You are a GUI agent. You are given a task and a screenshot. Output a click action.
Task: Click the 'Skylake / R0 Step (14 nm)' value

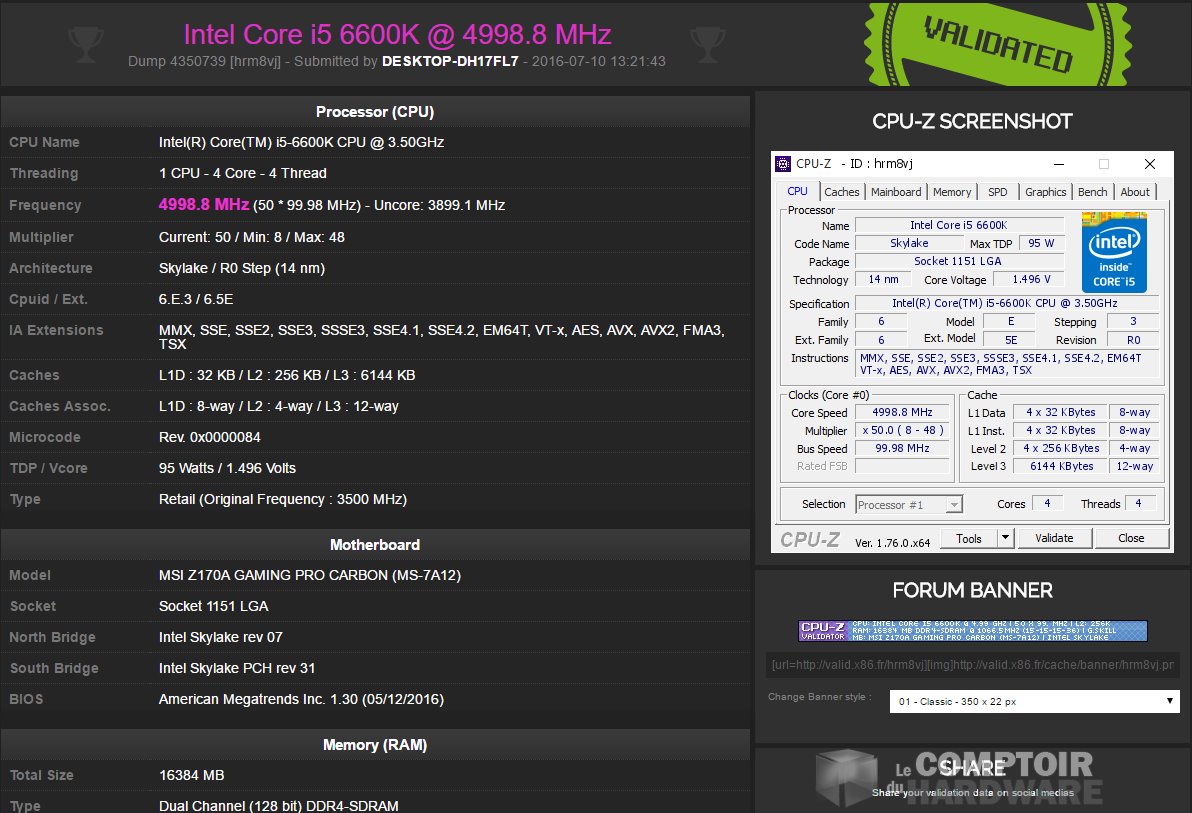tap(242, 268)
